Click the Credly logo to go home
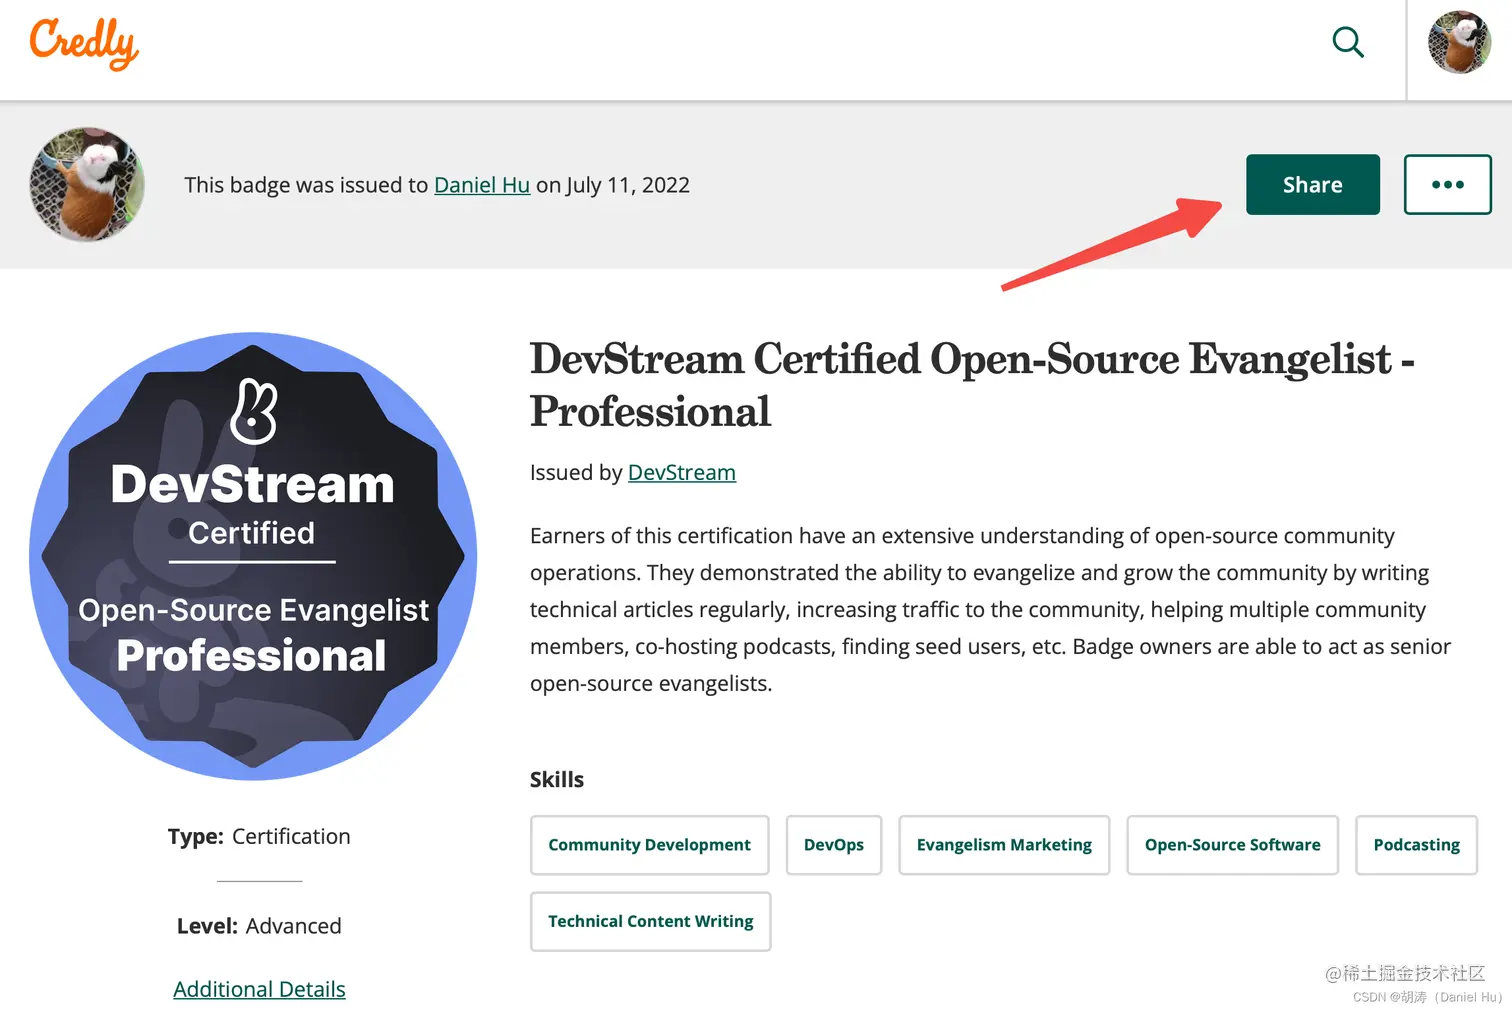 [84, 43]
